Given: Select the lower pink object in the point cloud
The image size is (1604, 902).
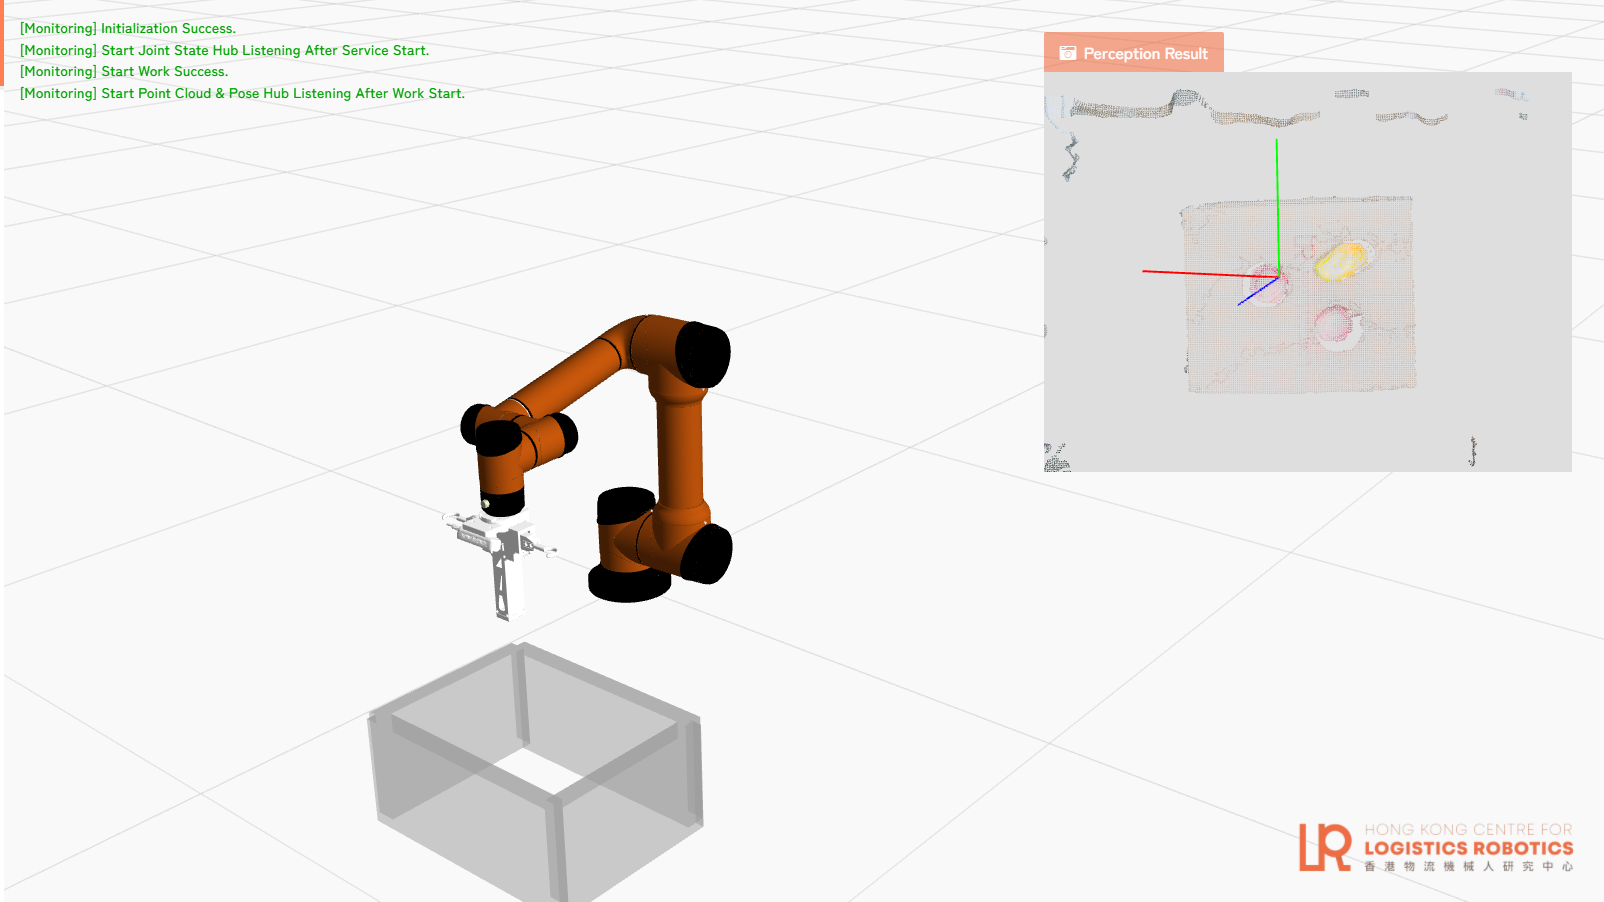Looking at the screenshot, I should coord(1336,326).
